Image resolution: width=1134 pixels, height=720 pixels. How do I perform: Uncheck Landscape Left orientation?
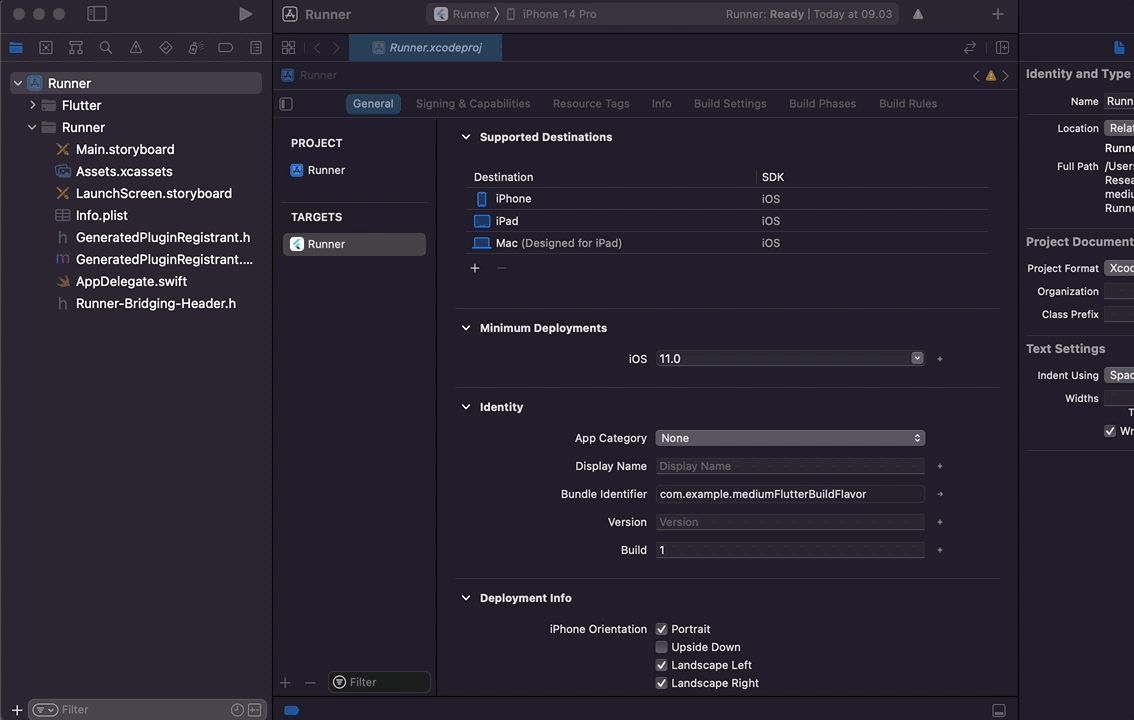[661, 665]
